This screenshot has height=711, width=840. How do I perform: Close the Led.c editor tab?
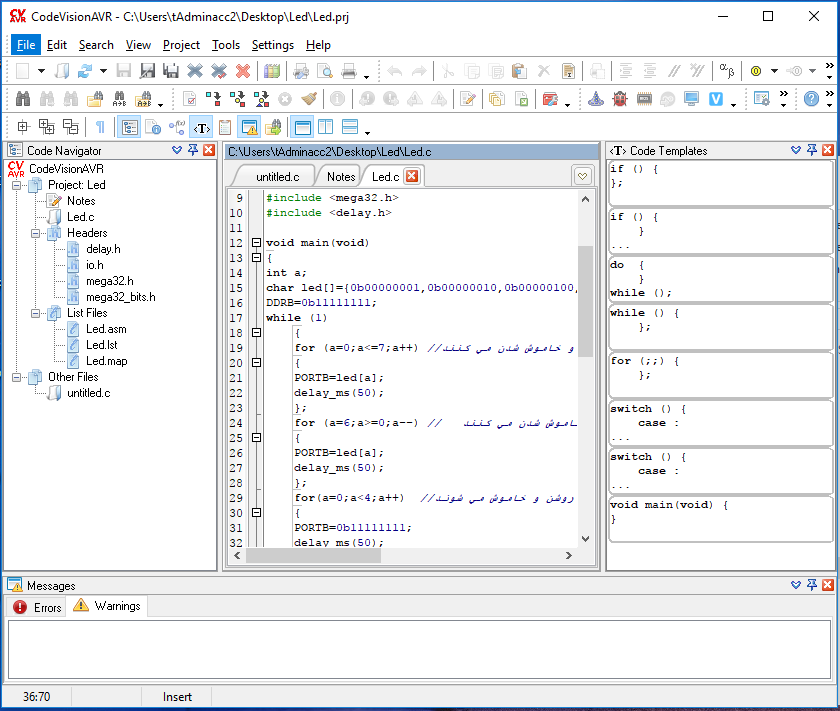tap(412, 176)
